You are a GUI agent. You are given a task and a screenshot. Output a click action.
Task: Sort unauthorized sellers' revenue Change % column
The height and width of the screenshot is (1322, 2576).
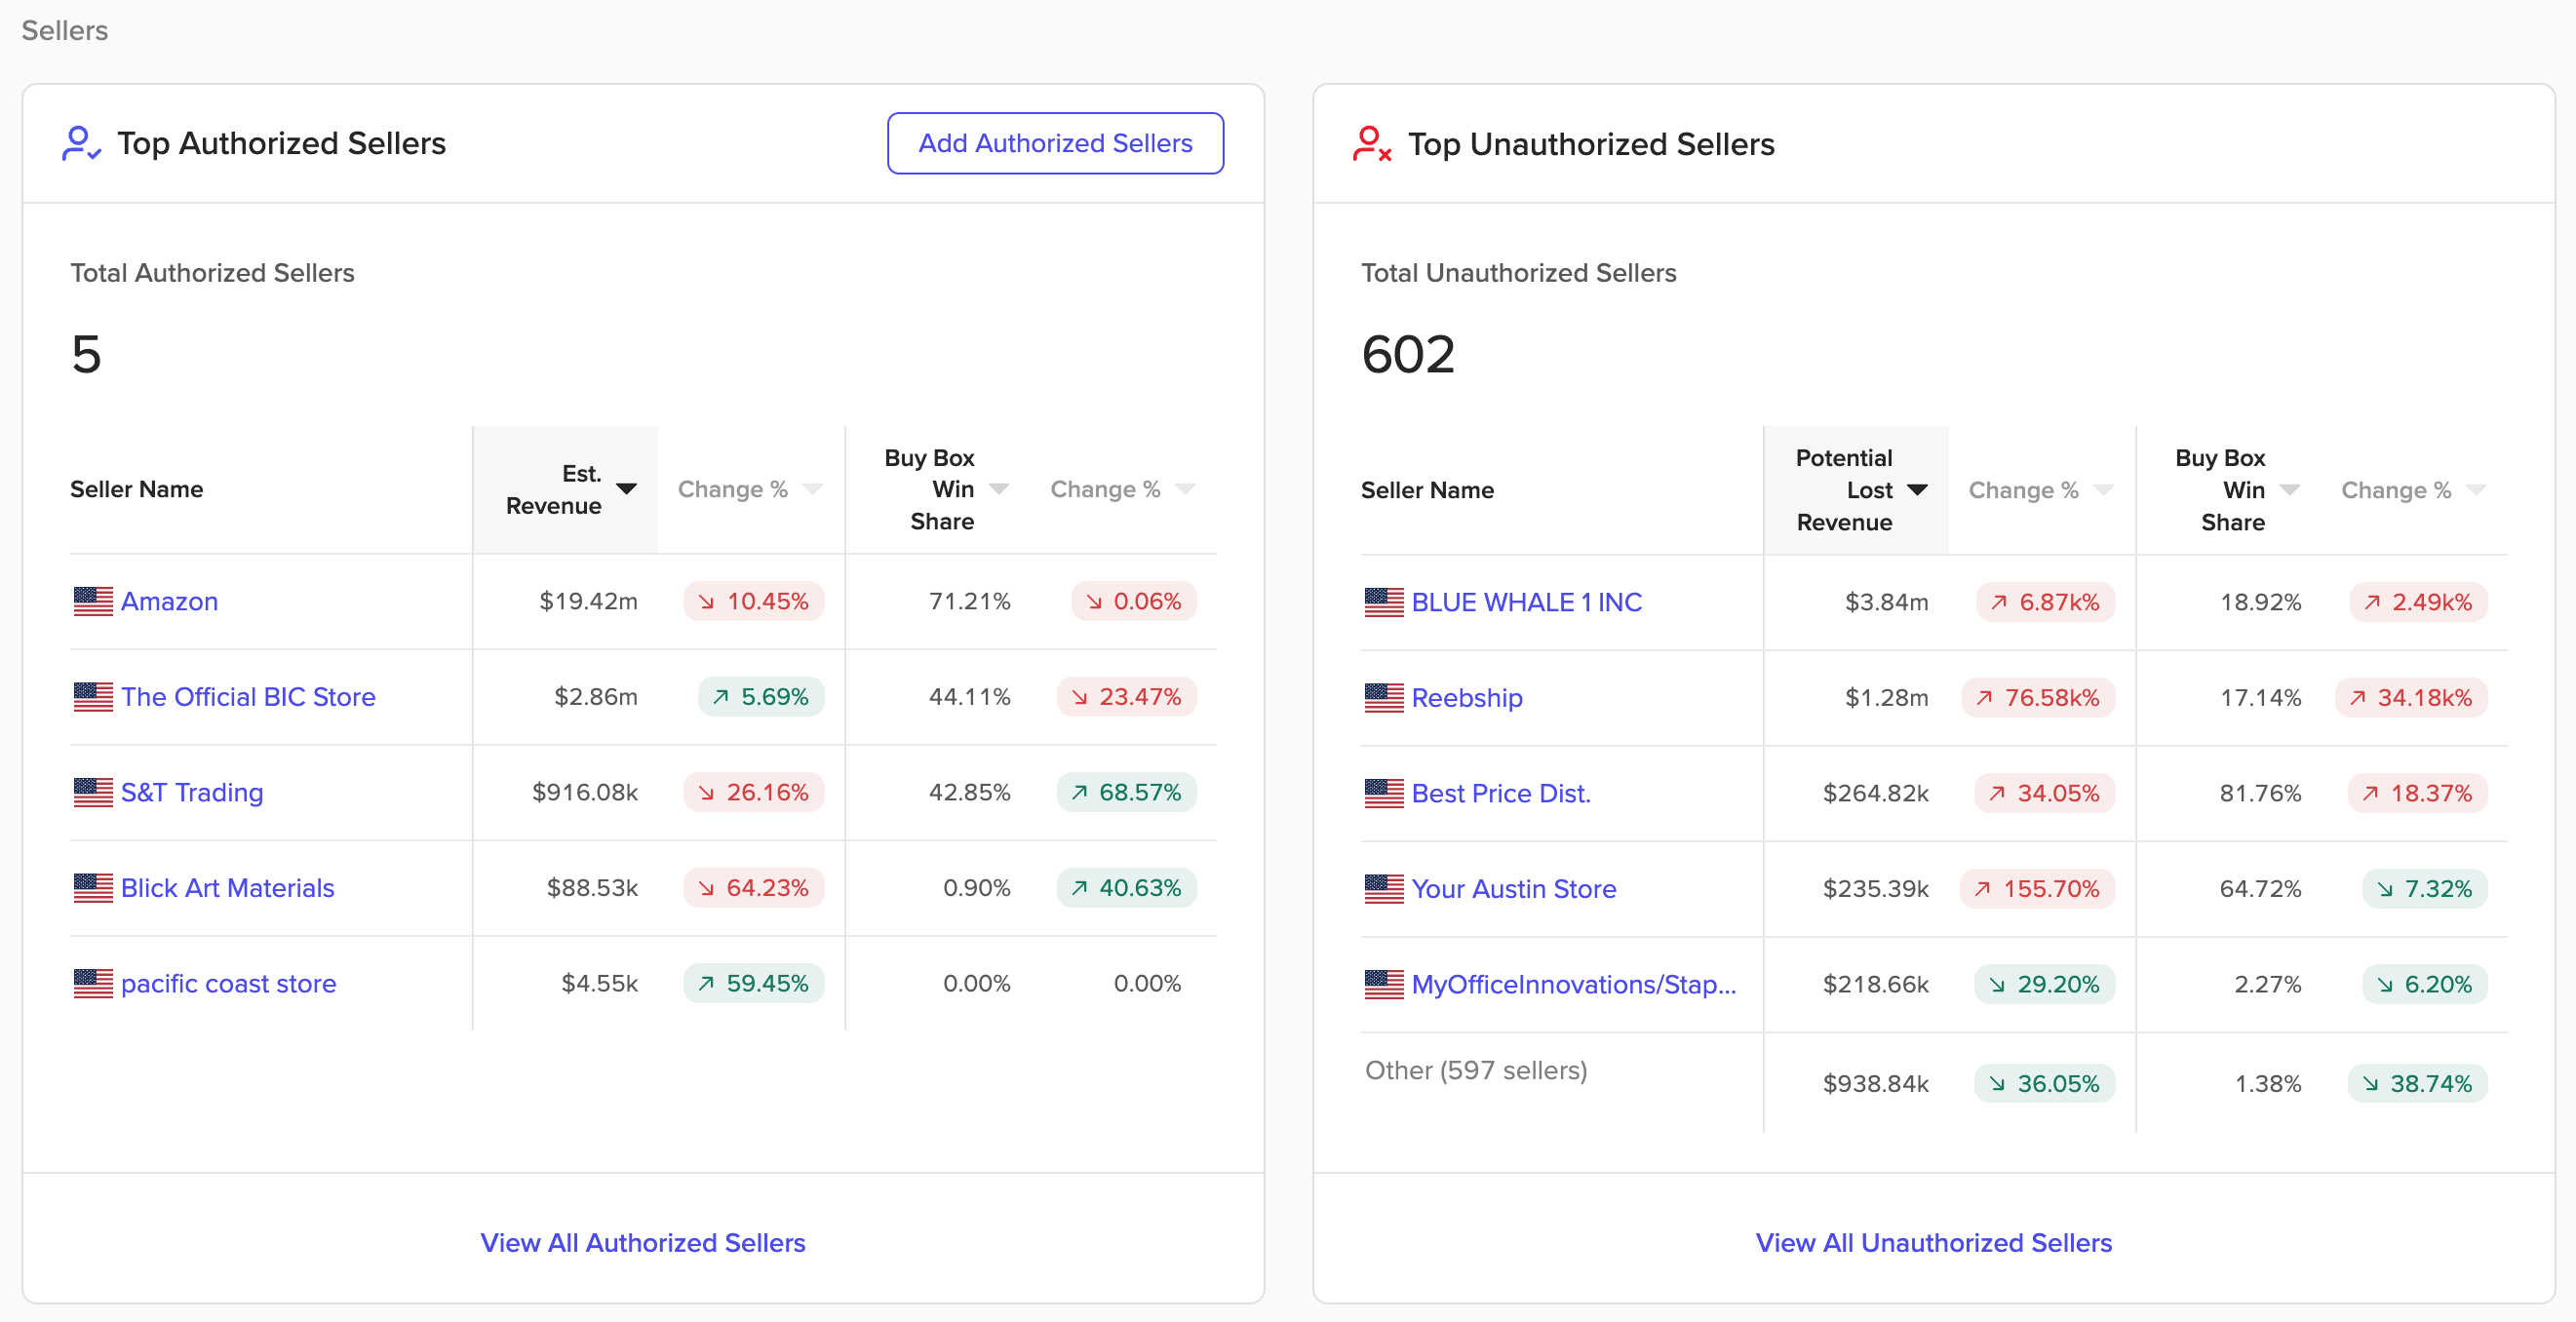pyautogui.click(x=2103, y=490)
